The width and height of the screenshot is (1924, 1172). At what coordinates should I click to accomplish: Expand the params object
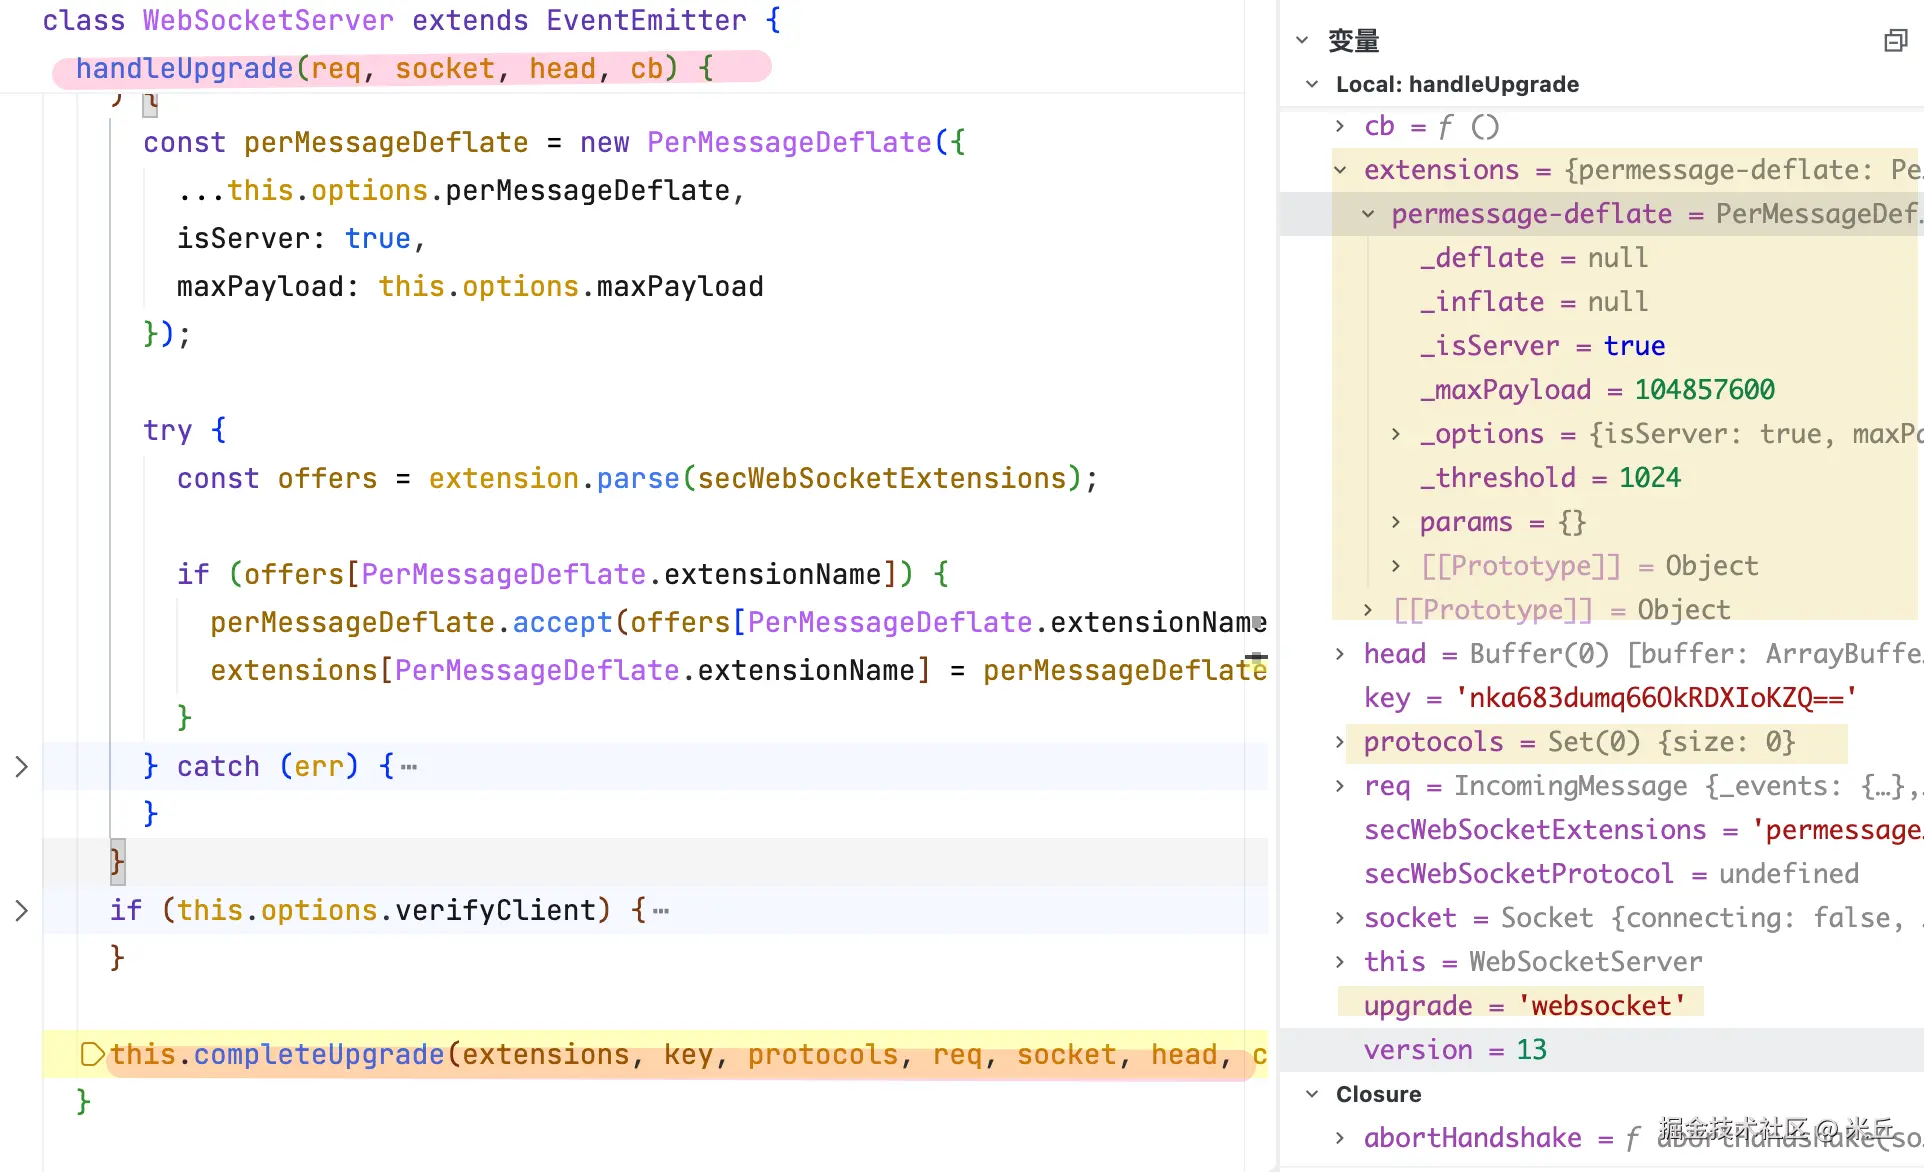pos(1396,522)
